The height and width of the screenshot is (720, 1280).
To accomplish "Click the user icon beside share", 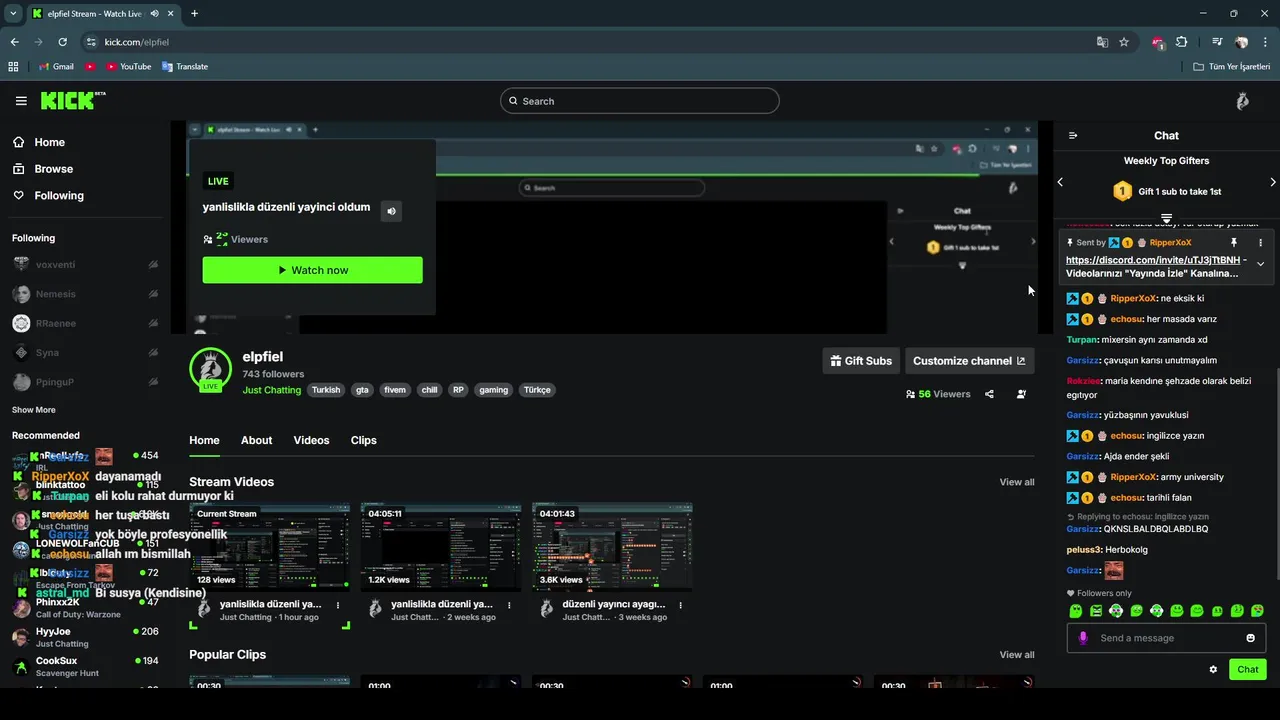I will tap(1021, 394).
